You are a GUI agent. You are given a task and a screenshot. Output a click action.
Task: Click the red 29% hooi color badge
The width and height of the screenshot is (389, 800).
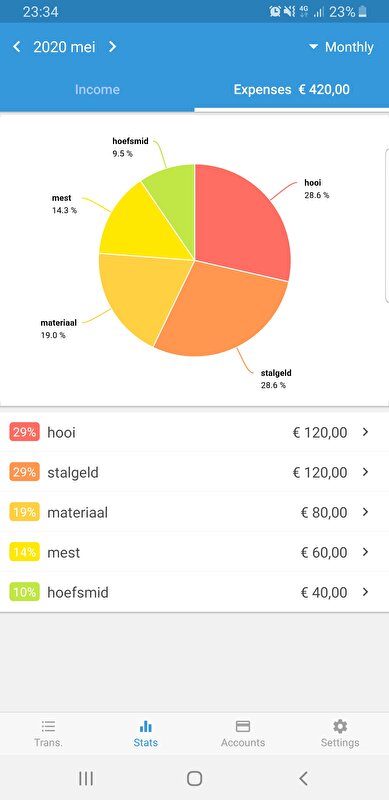[x=25, y=432]
